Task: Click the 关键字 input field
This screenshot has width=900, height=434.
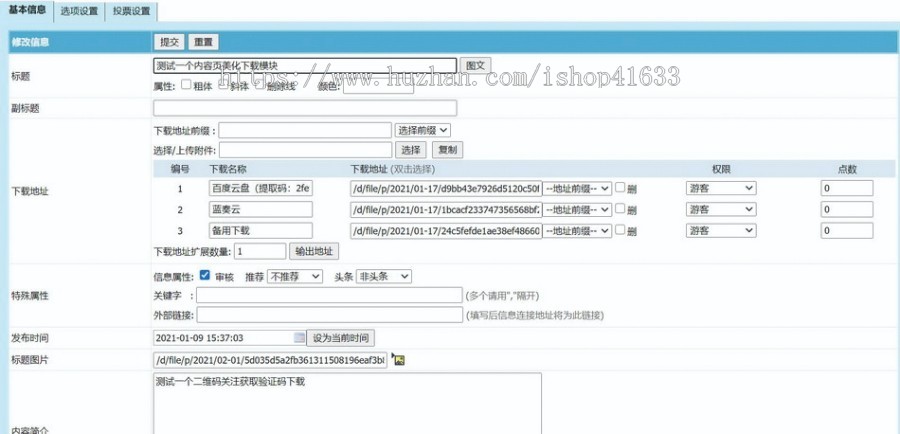Action: [329, 295]
